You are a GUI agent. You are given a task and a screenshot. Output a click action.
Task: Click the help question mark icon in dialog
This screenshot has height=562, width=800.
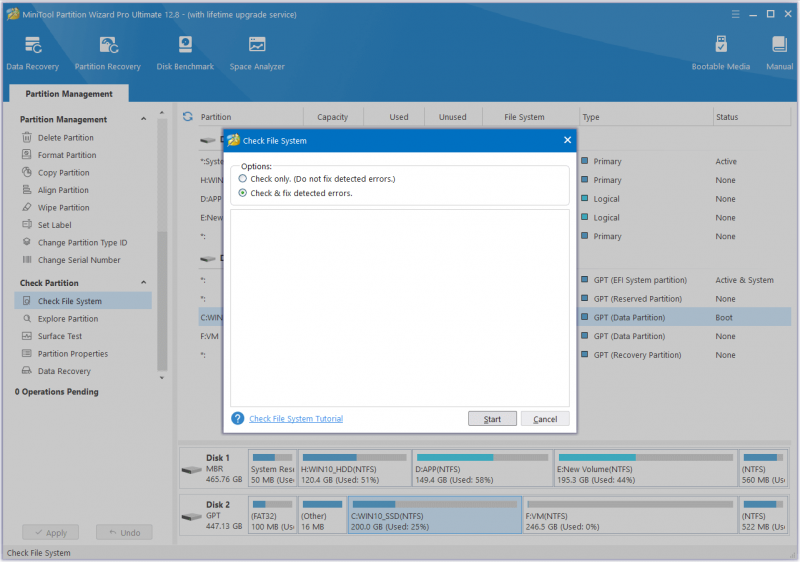pos(237,418)
